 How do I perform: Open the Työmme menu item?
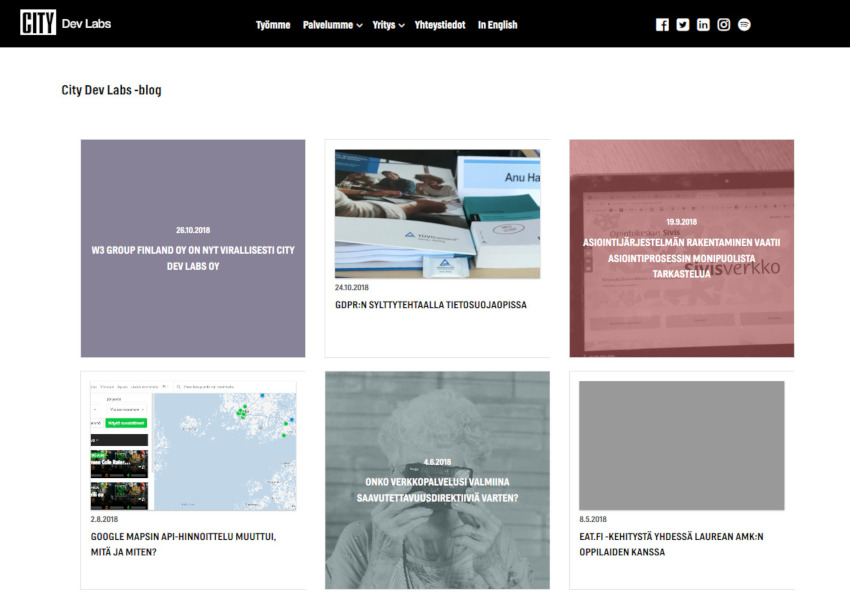[273, 25]
